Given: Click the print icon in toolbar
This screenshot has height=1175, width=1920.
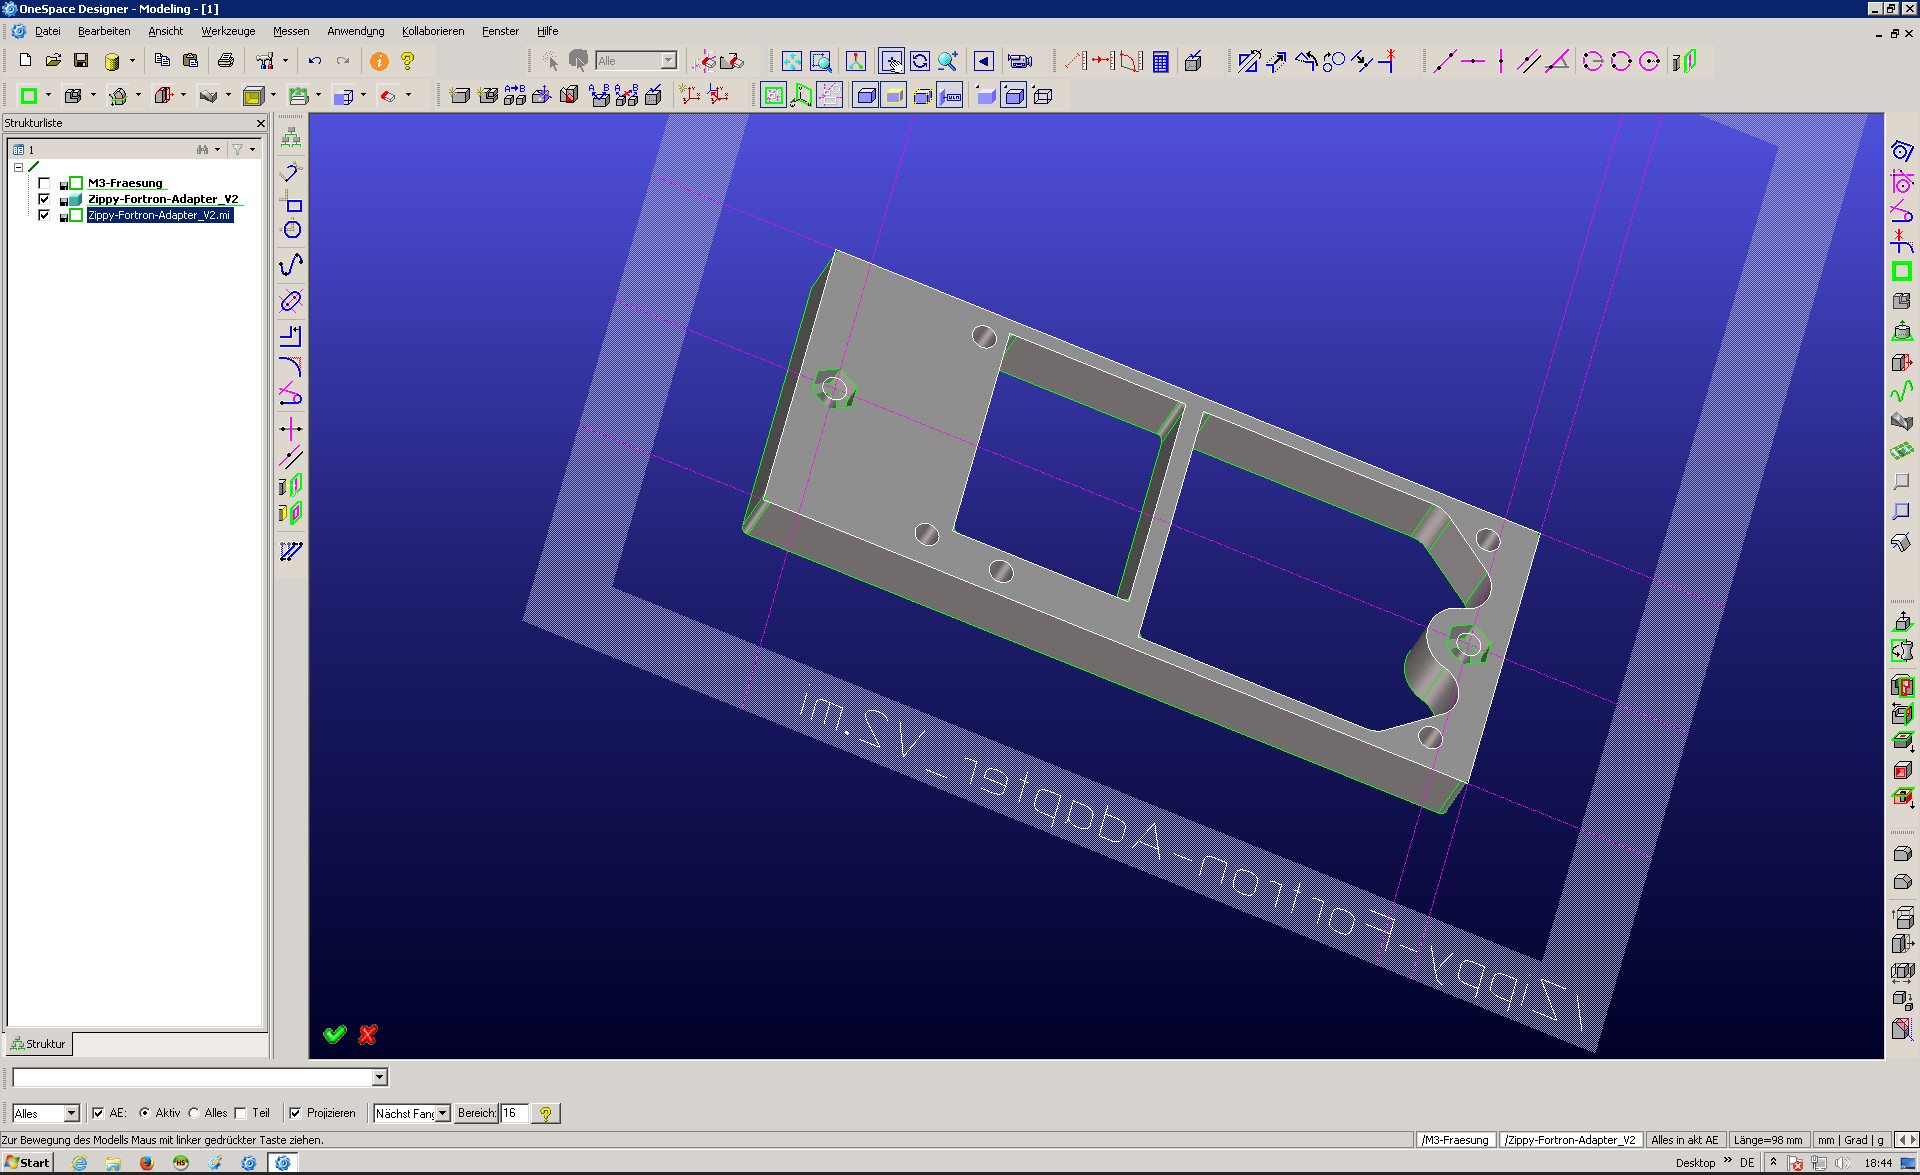Looking at the screenshot, I should [x=226, y=61].
